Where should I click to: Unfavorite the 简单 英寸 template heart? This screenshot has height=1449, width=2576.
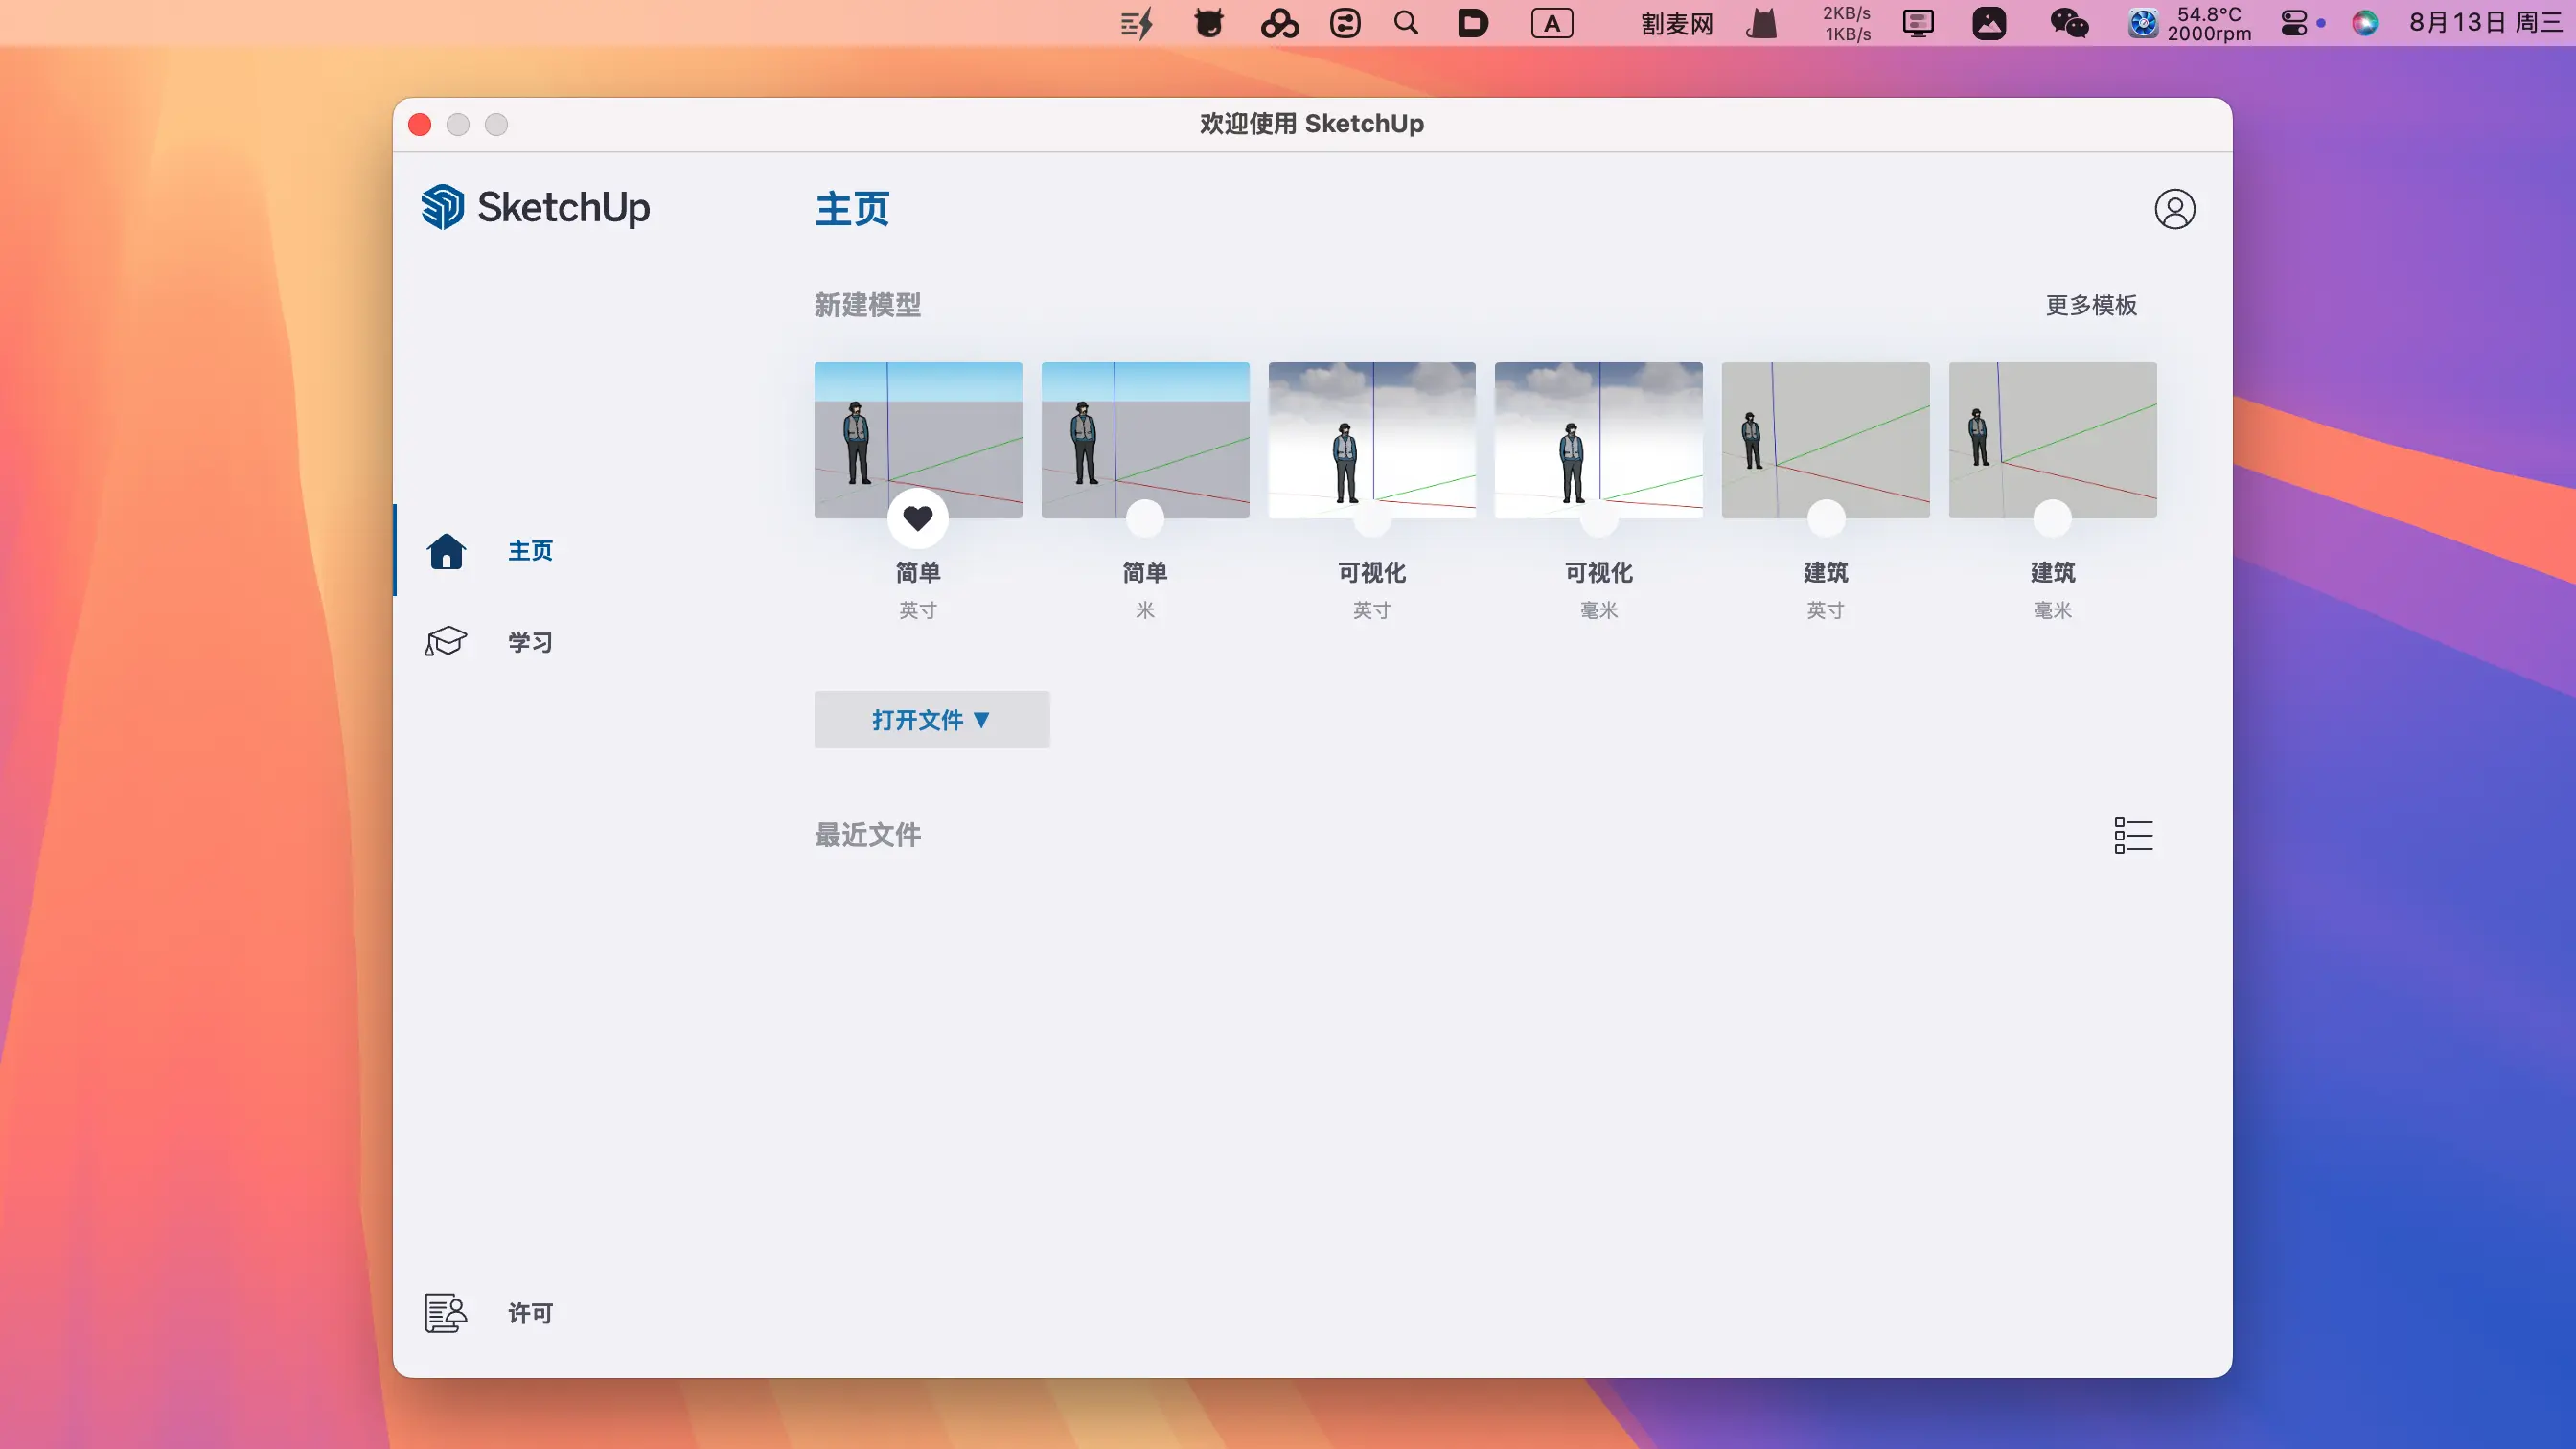tap(917, 518)
